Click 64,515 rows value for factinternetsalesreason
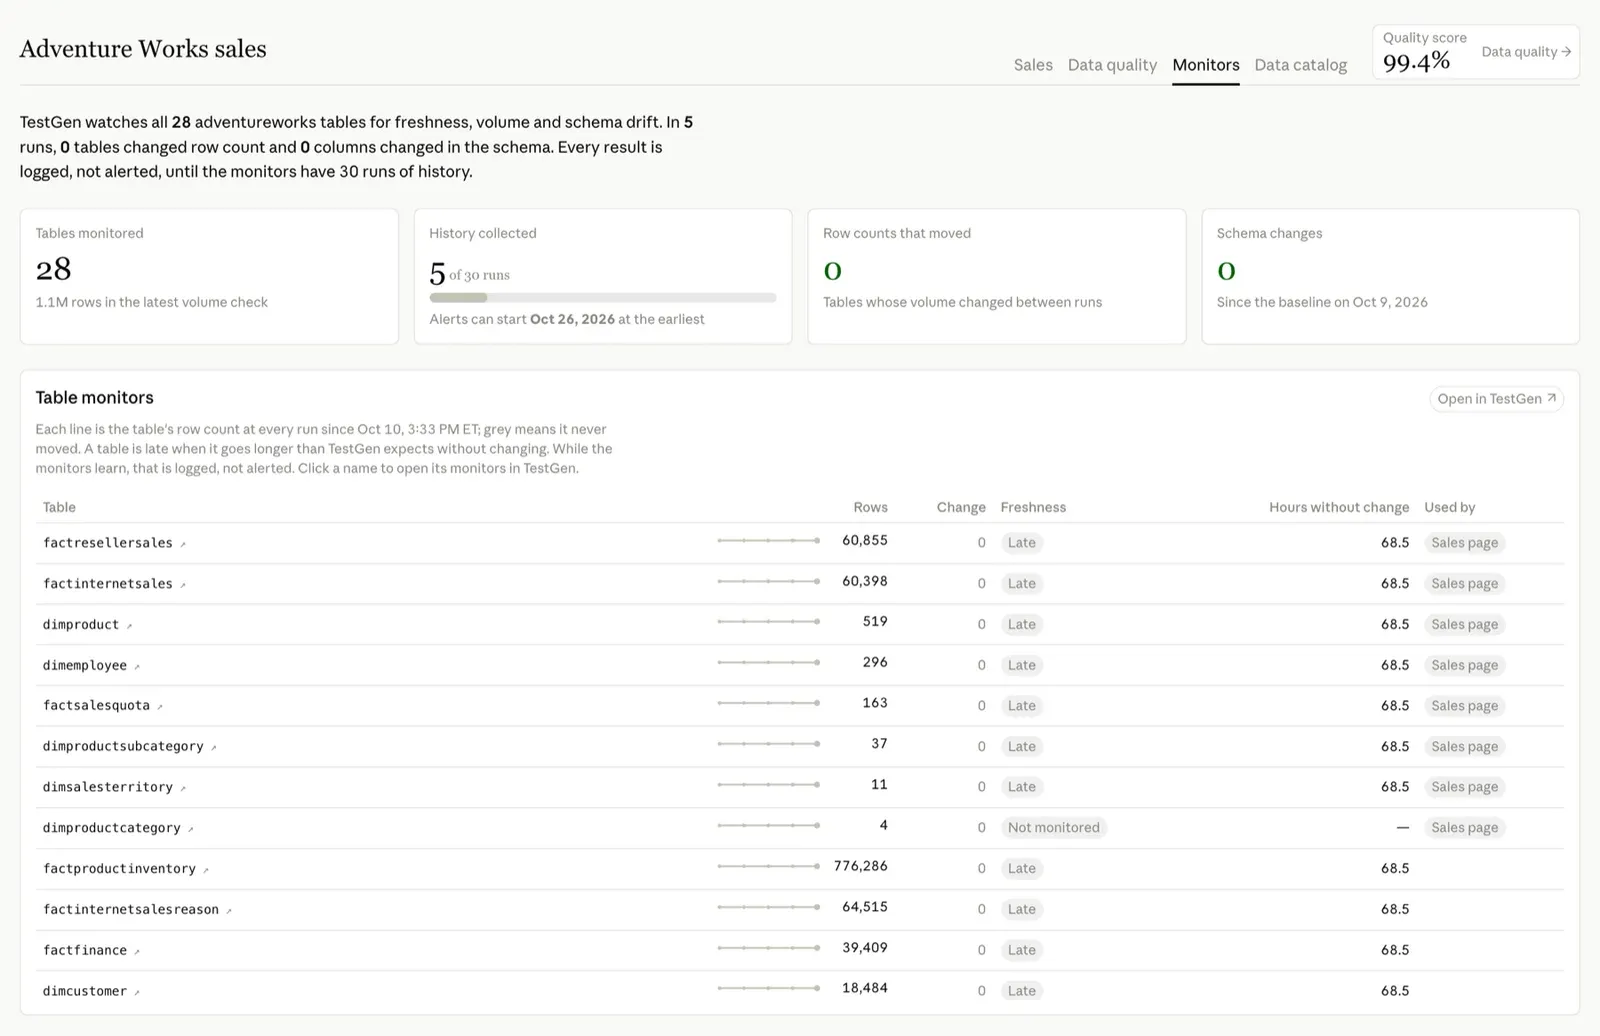Image resolution: width=1600 pixels, height=1036 pixels. coord(865,907)
